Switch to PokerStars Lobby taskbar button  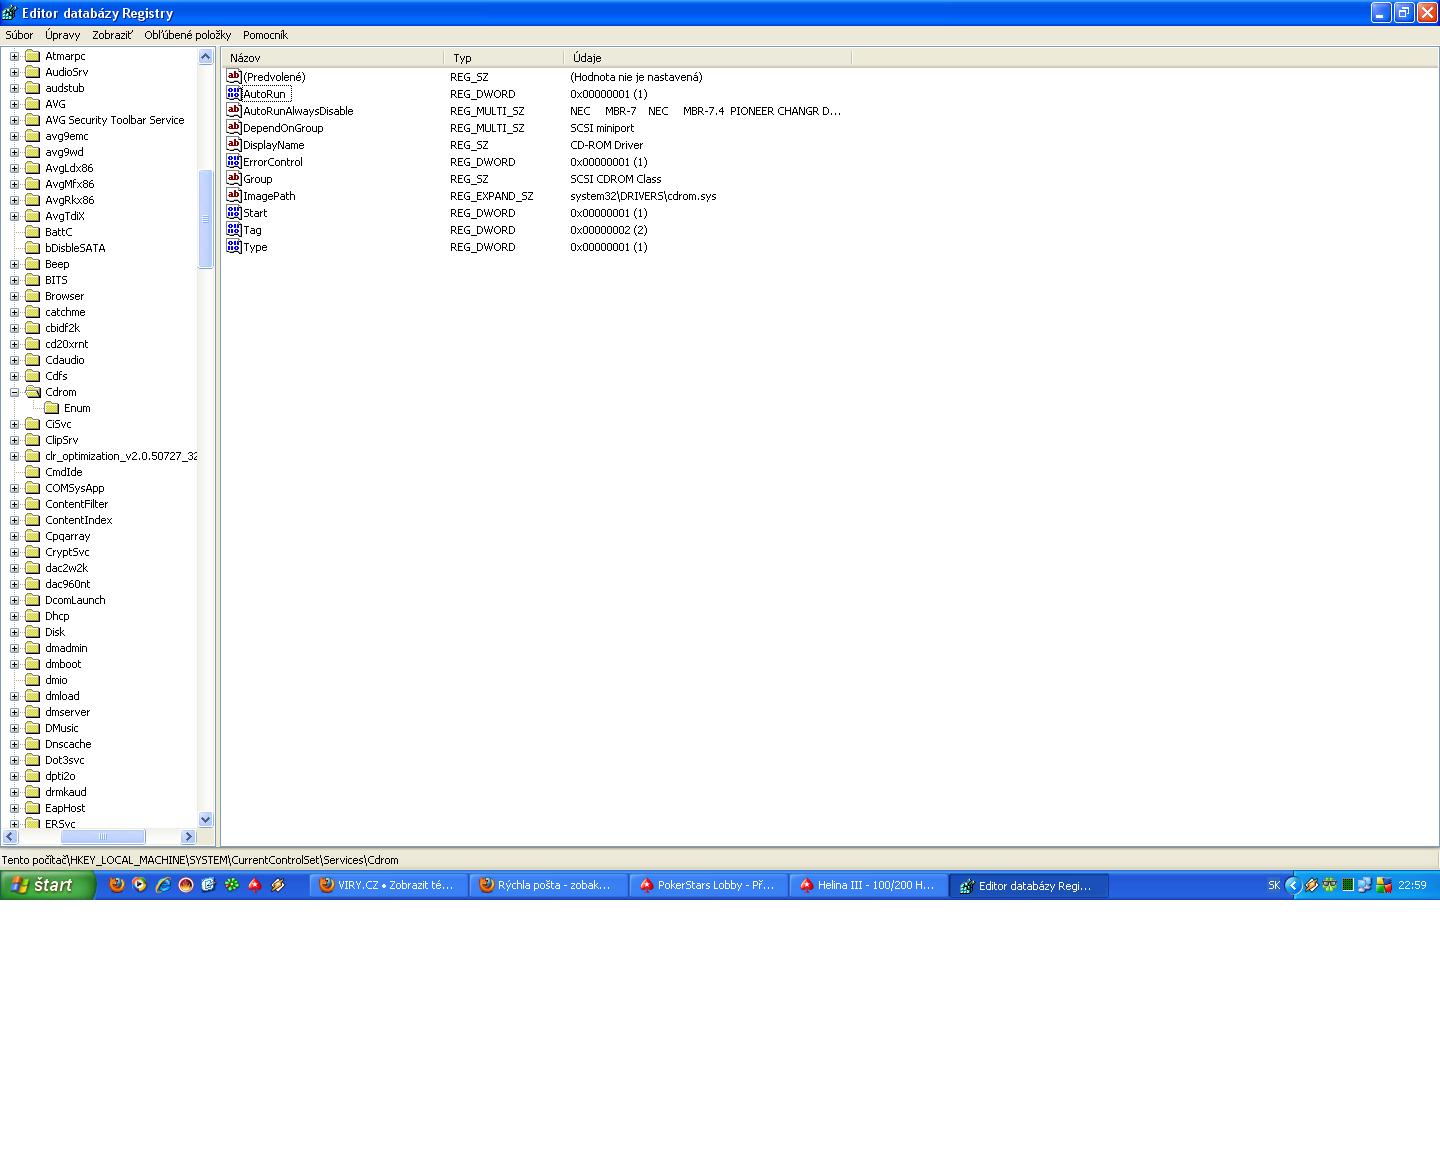pyautogui.click(x=708, y=885)
